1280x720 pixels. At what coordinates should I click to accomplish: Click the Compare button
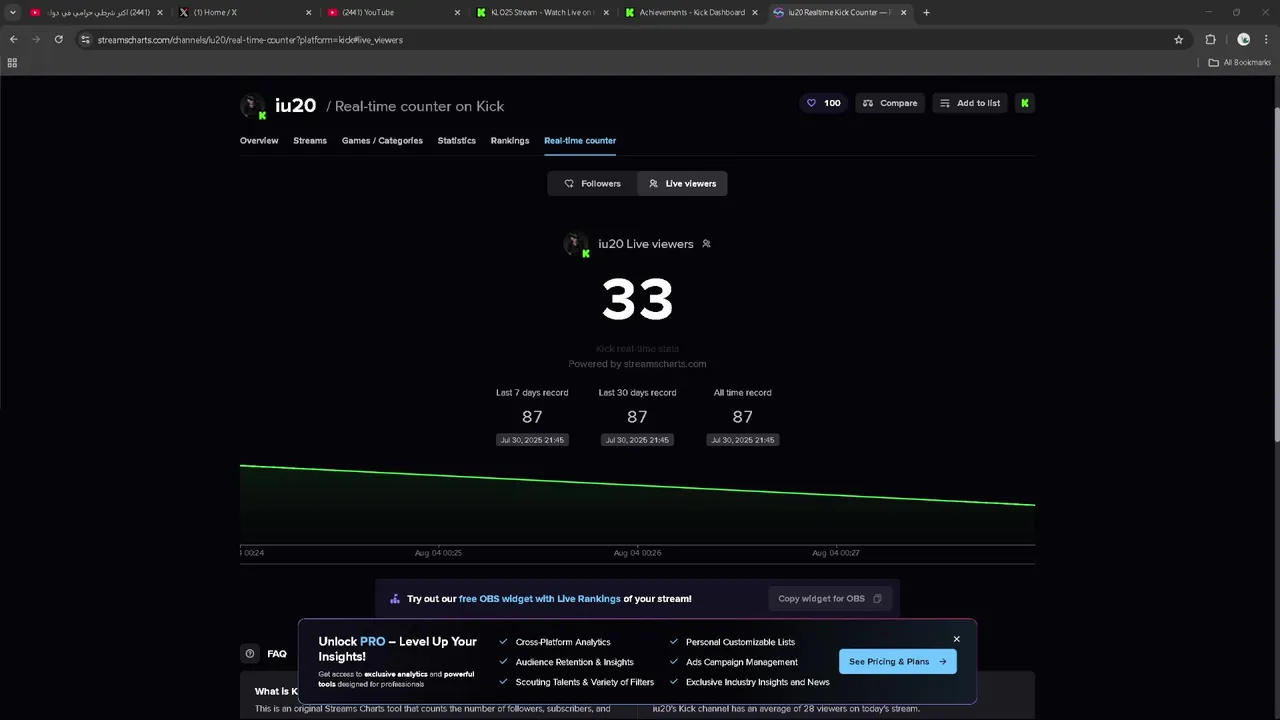pos(890,103)
